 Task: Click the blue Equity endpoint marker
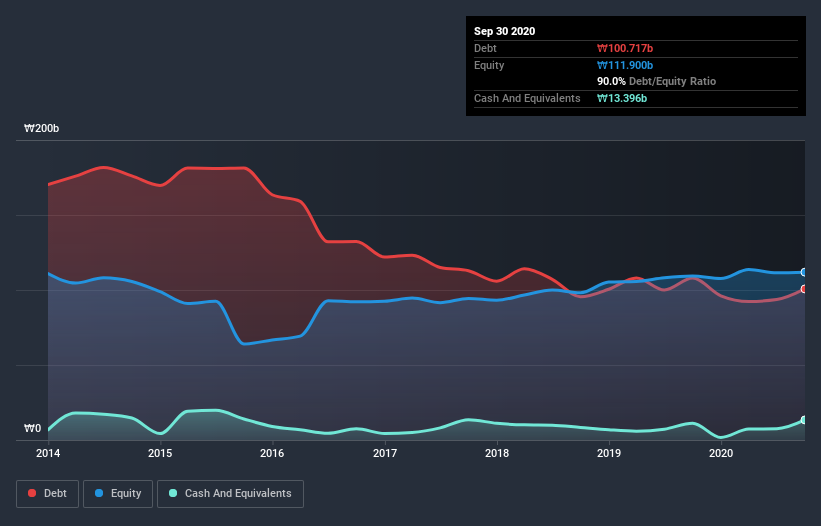click(804, 272)
